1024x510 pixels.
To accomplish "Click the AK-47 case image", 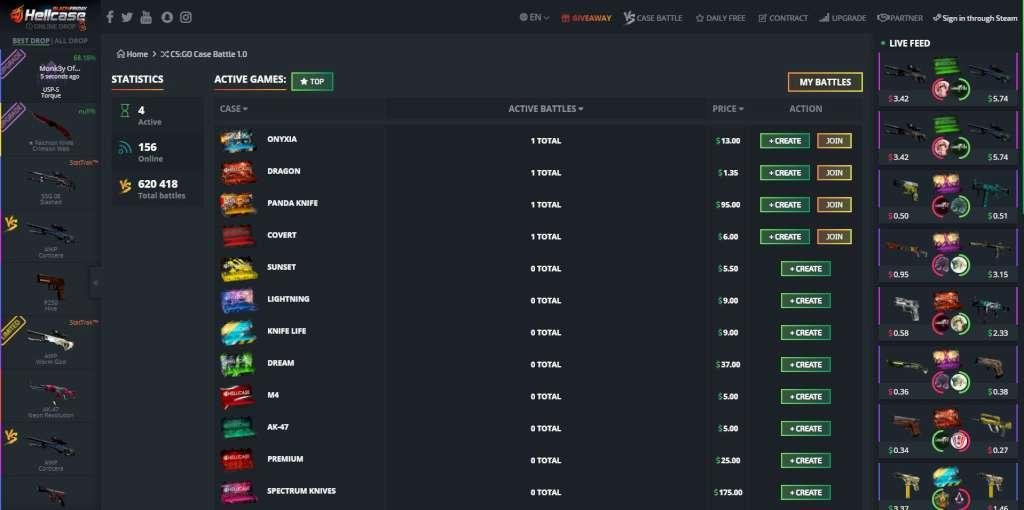I will tap(238, 428).
